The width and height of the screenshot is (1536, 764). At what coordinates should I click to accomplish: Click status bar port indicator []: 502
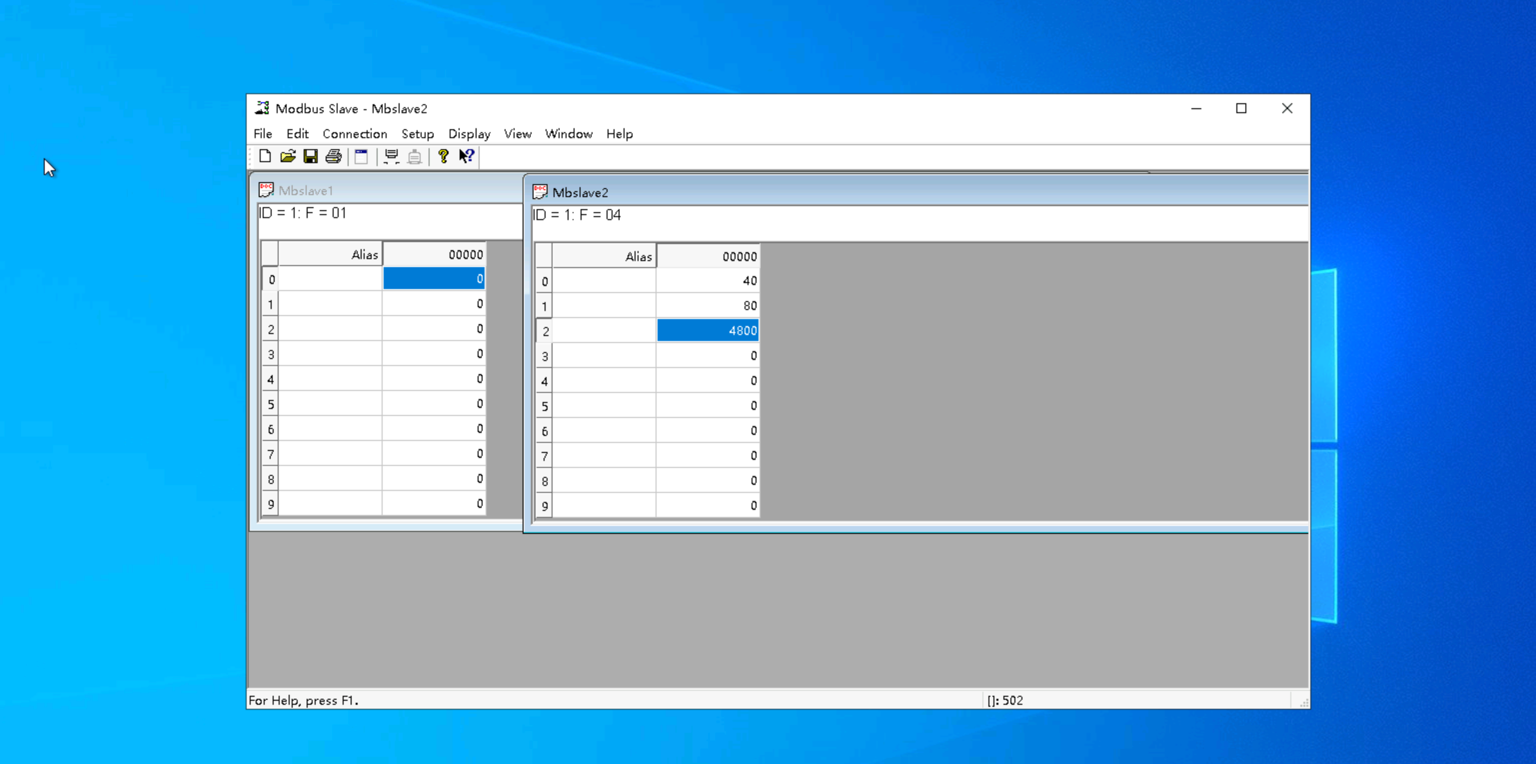1005,700
